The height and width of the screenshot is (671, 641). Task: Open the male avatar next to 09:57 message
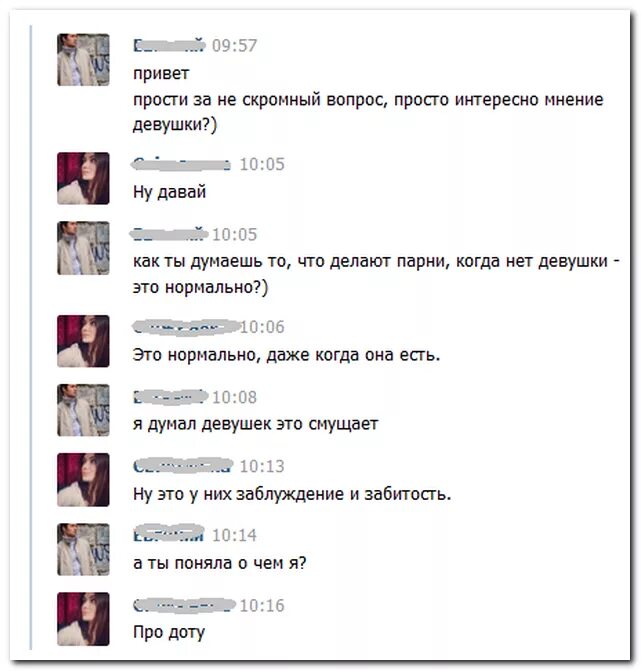pos(83,59)
